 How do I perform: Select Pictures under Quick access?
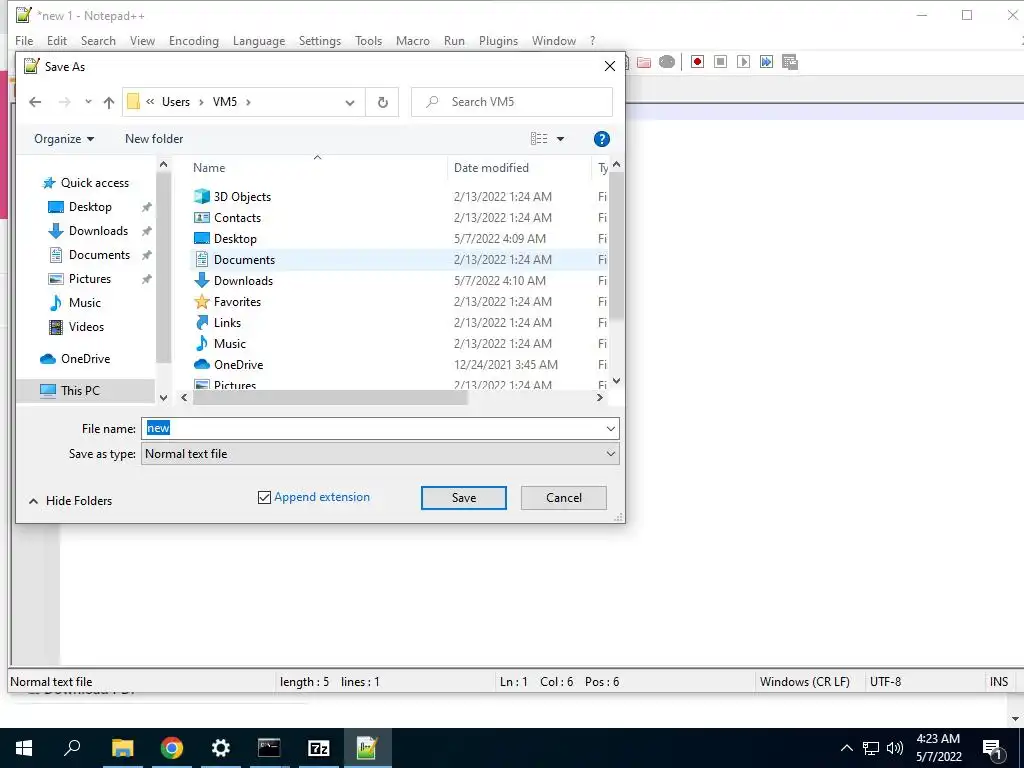coord(89,279)
